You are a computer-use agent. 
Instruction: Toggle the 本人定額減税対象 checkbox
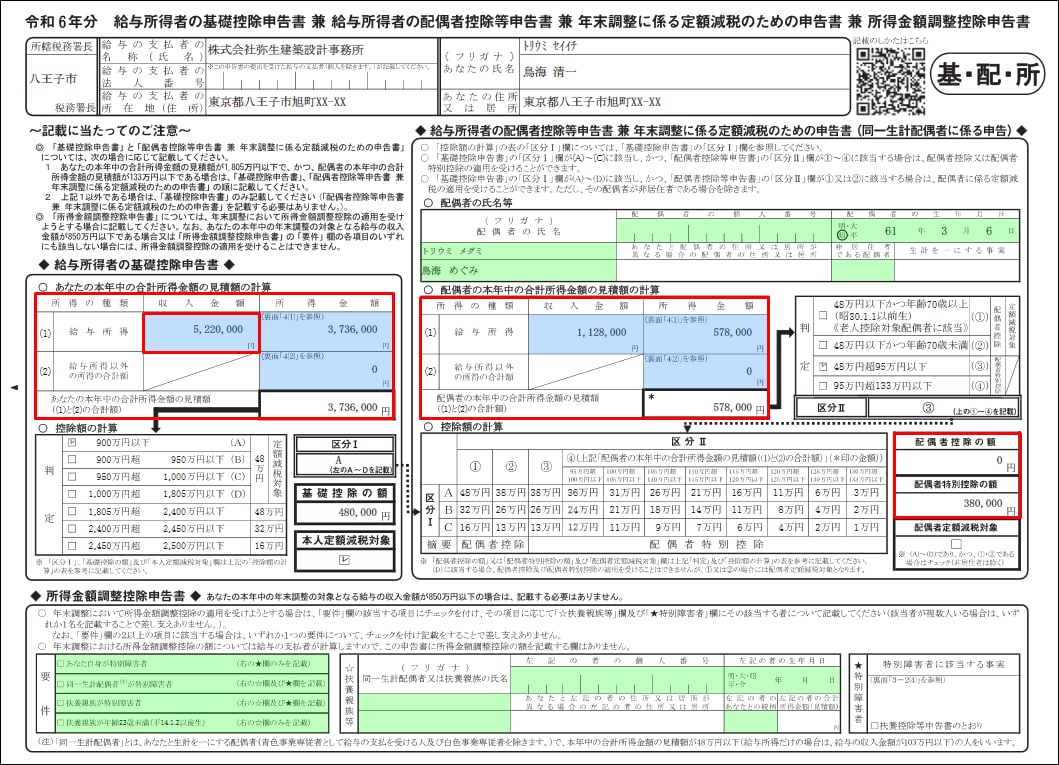pyautogui.click(x=344, y=560)
